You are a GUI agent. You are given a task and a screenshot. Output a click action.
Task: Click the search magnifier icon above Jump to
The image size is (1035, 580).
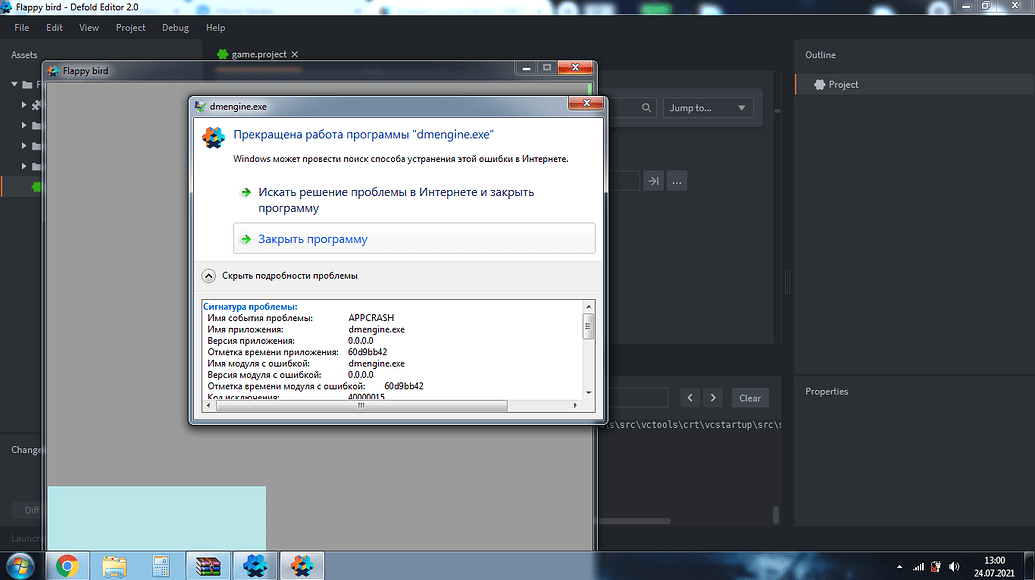coord(646,108)
